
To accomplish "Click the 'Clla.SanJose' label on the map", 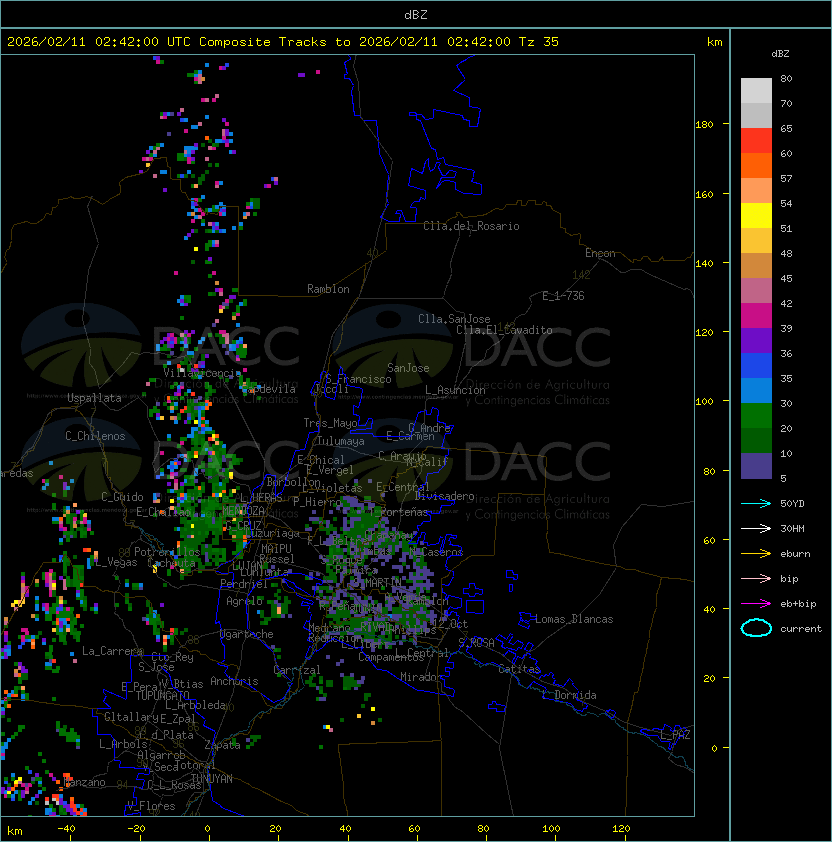I will [454, 319].
